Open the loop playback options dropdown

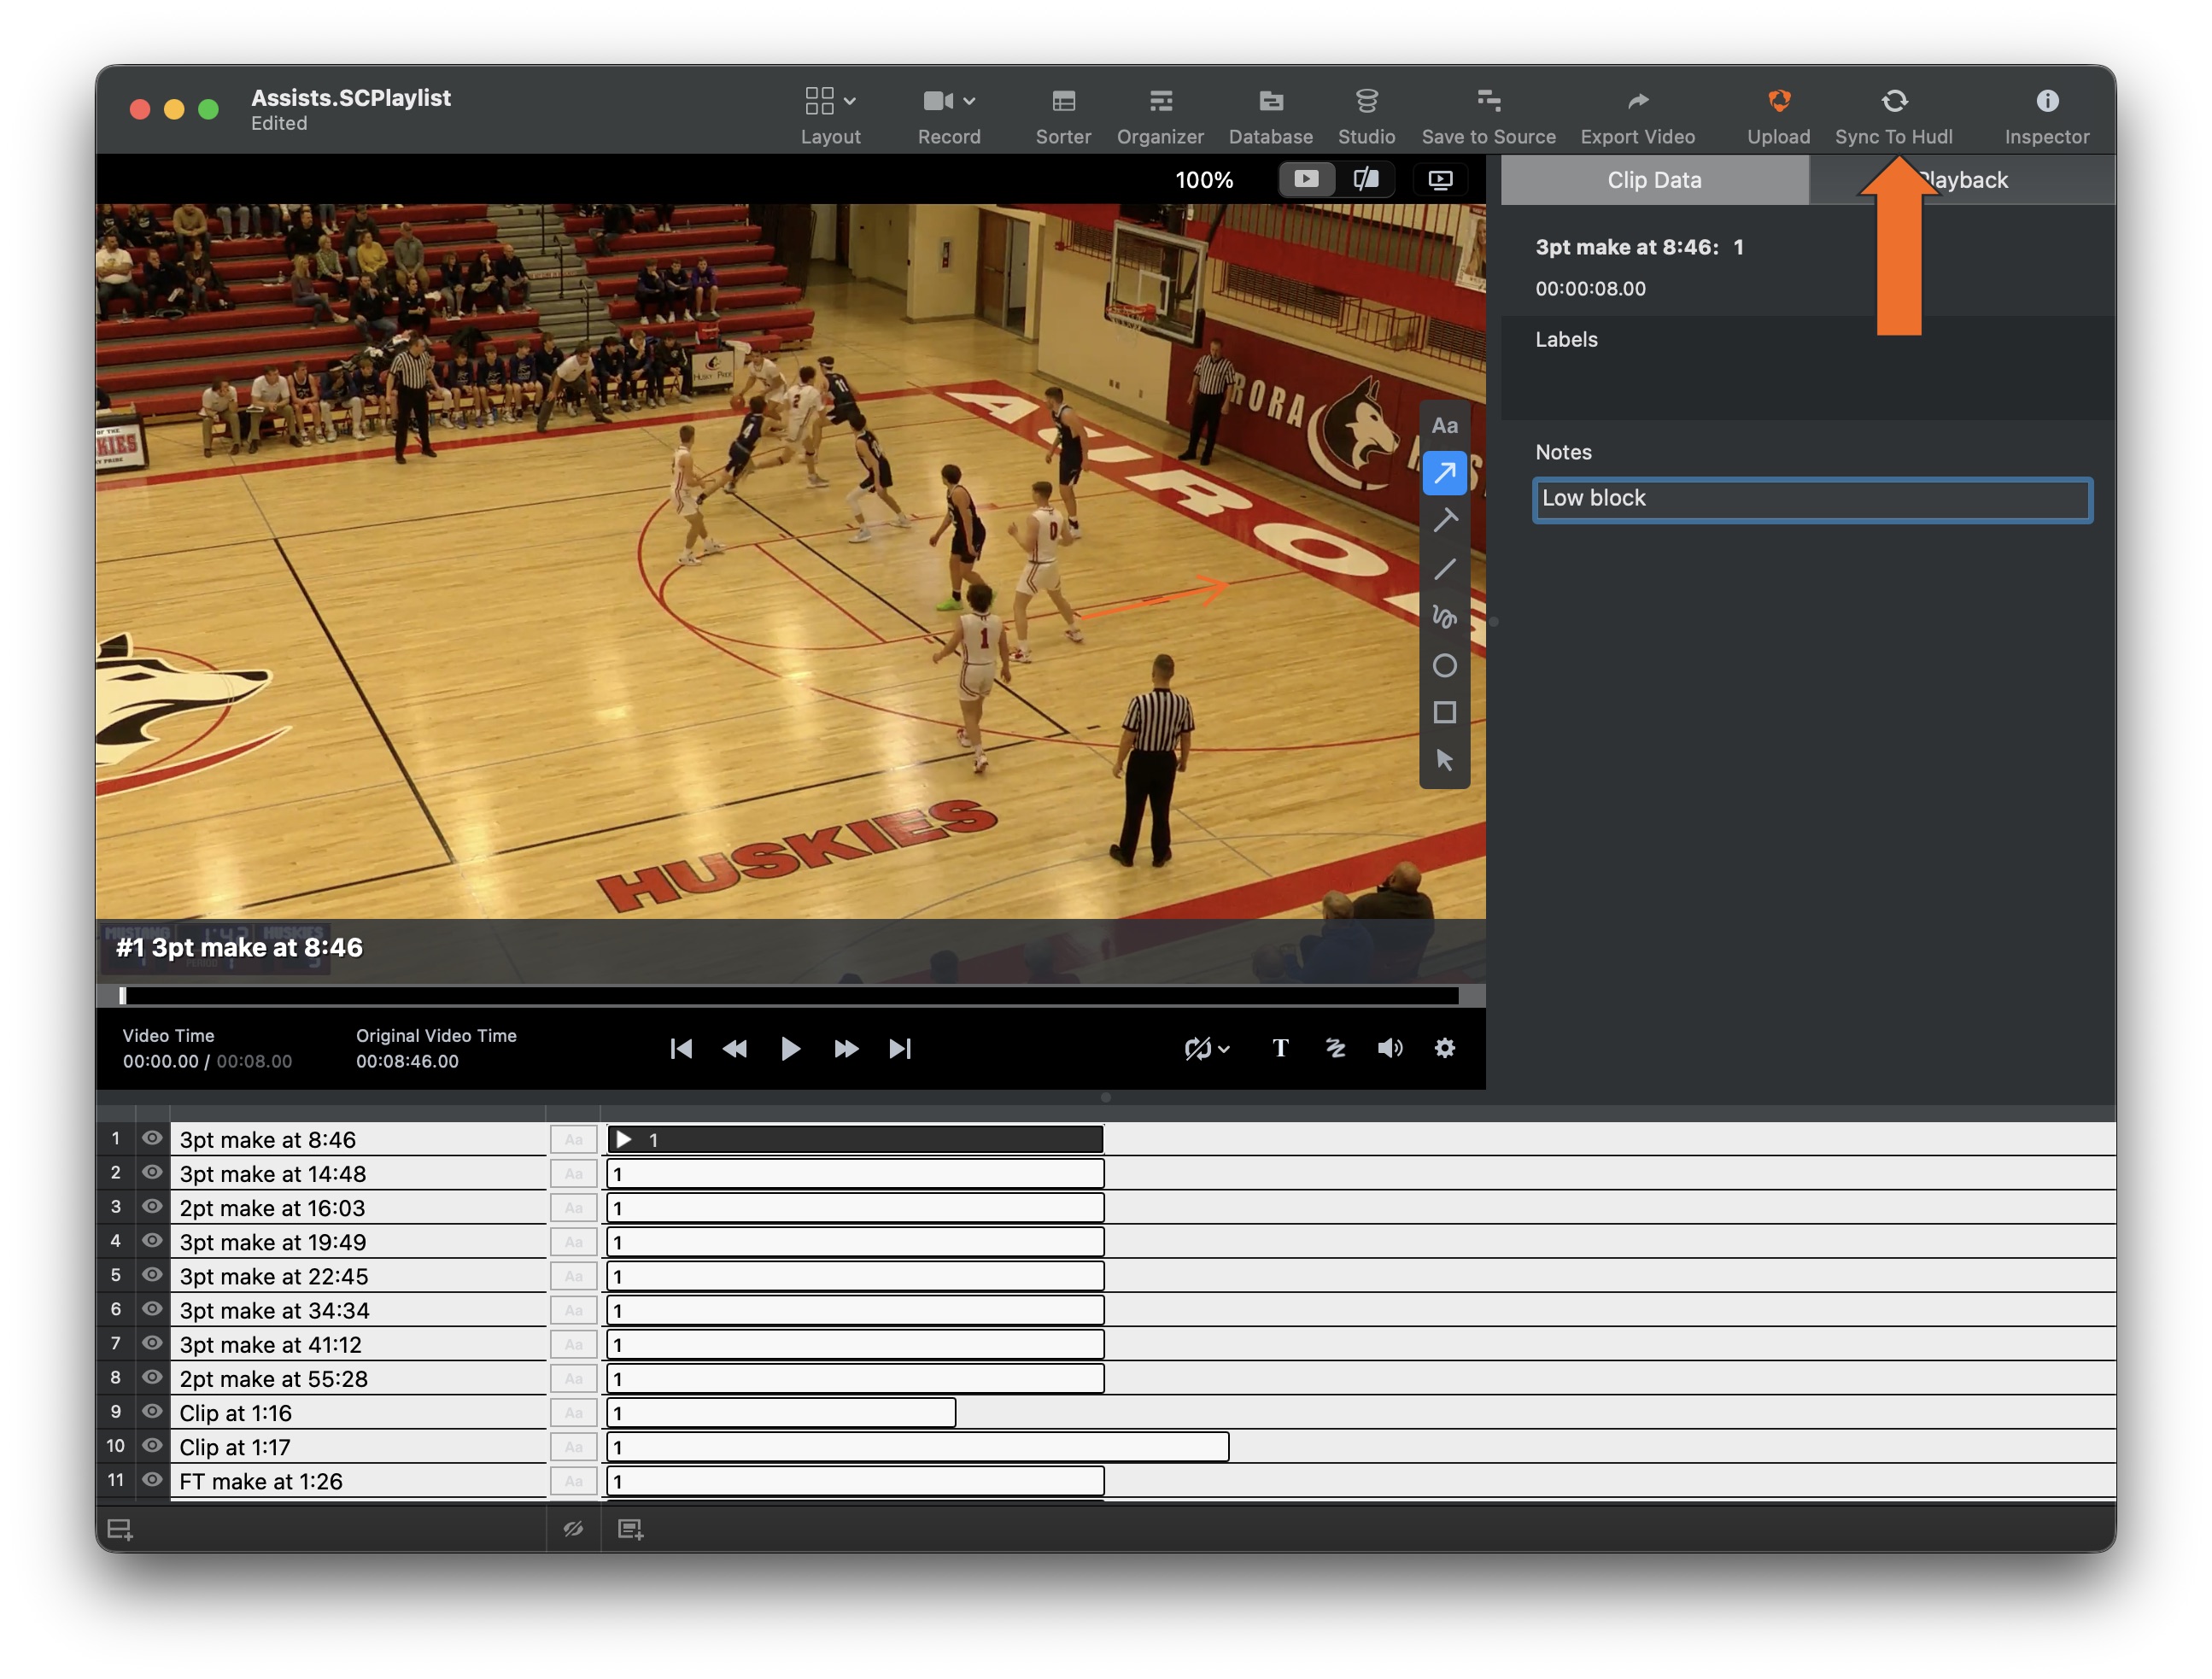pos(1207,1048)
